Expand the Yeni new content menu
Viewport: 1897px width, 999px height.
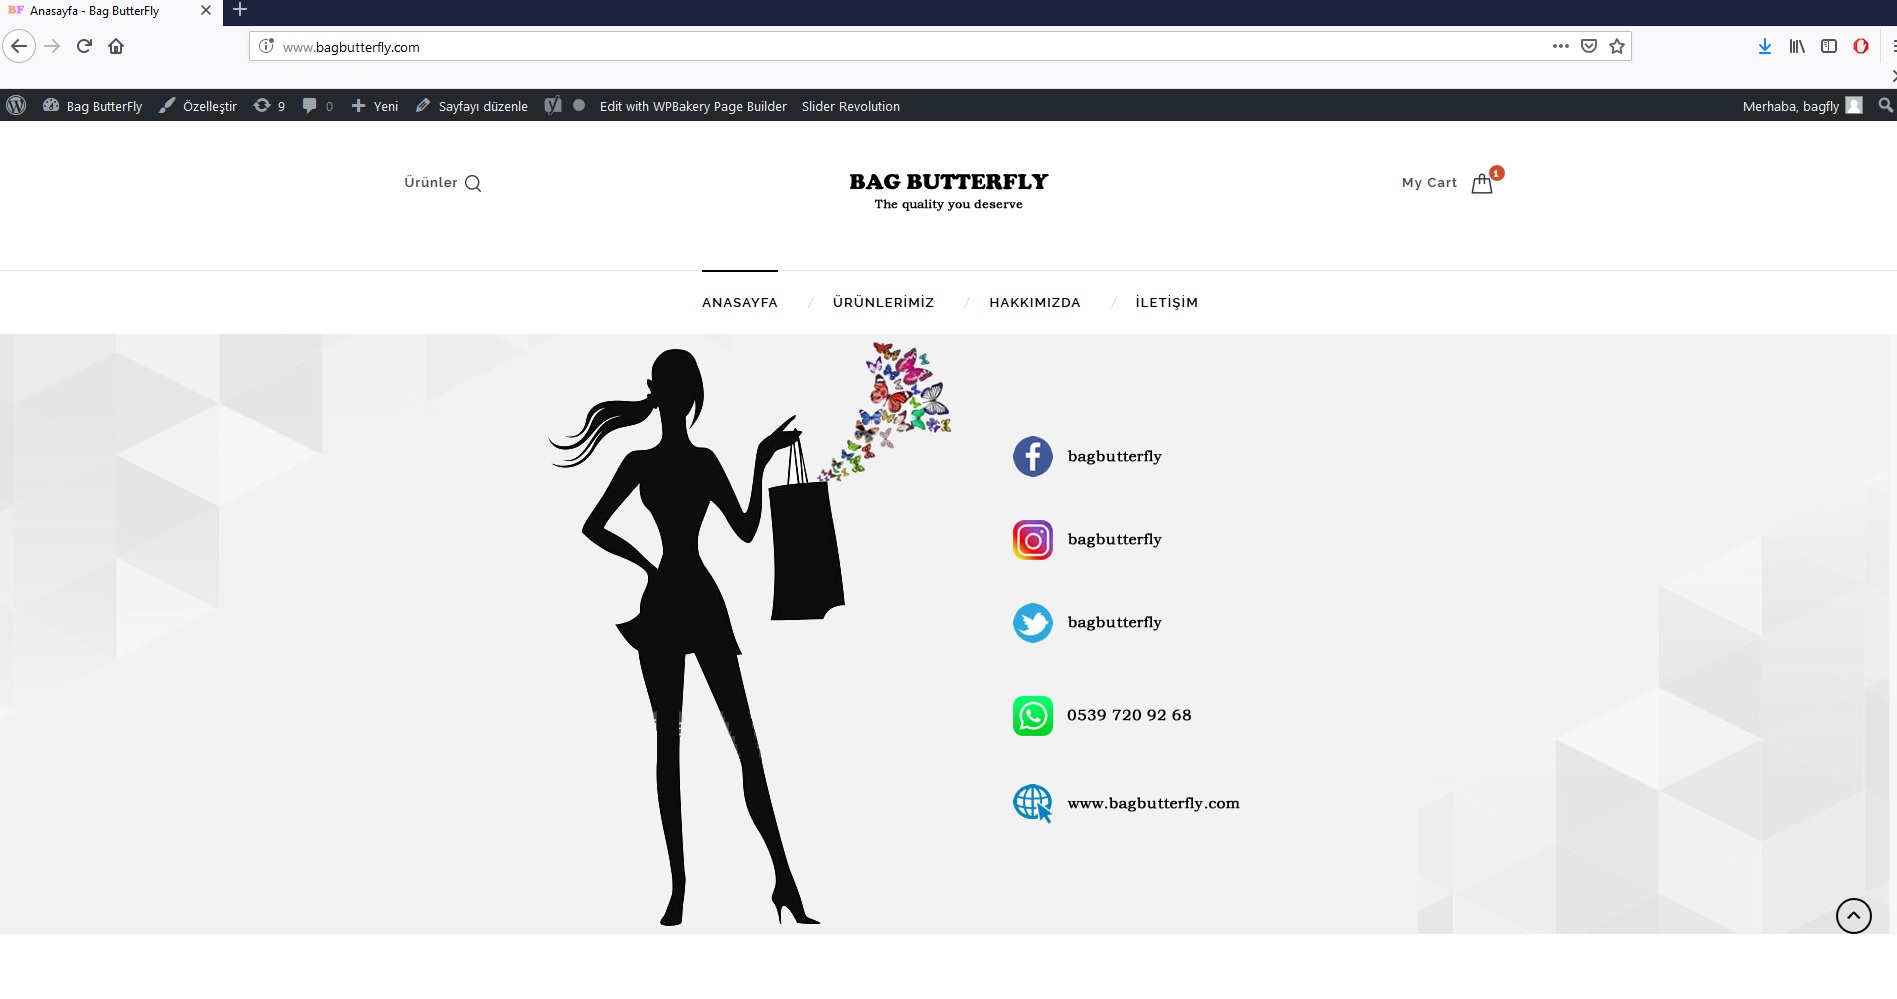[375, 106]
